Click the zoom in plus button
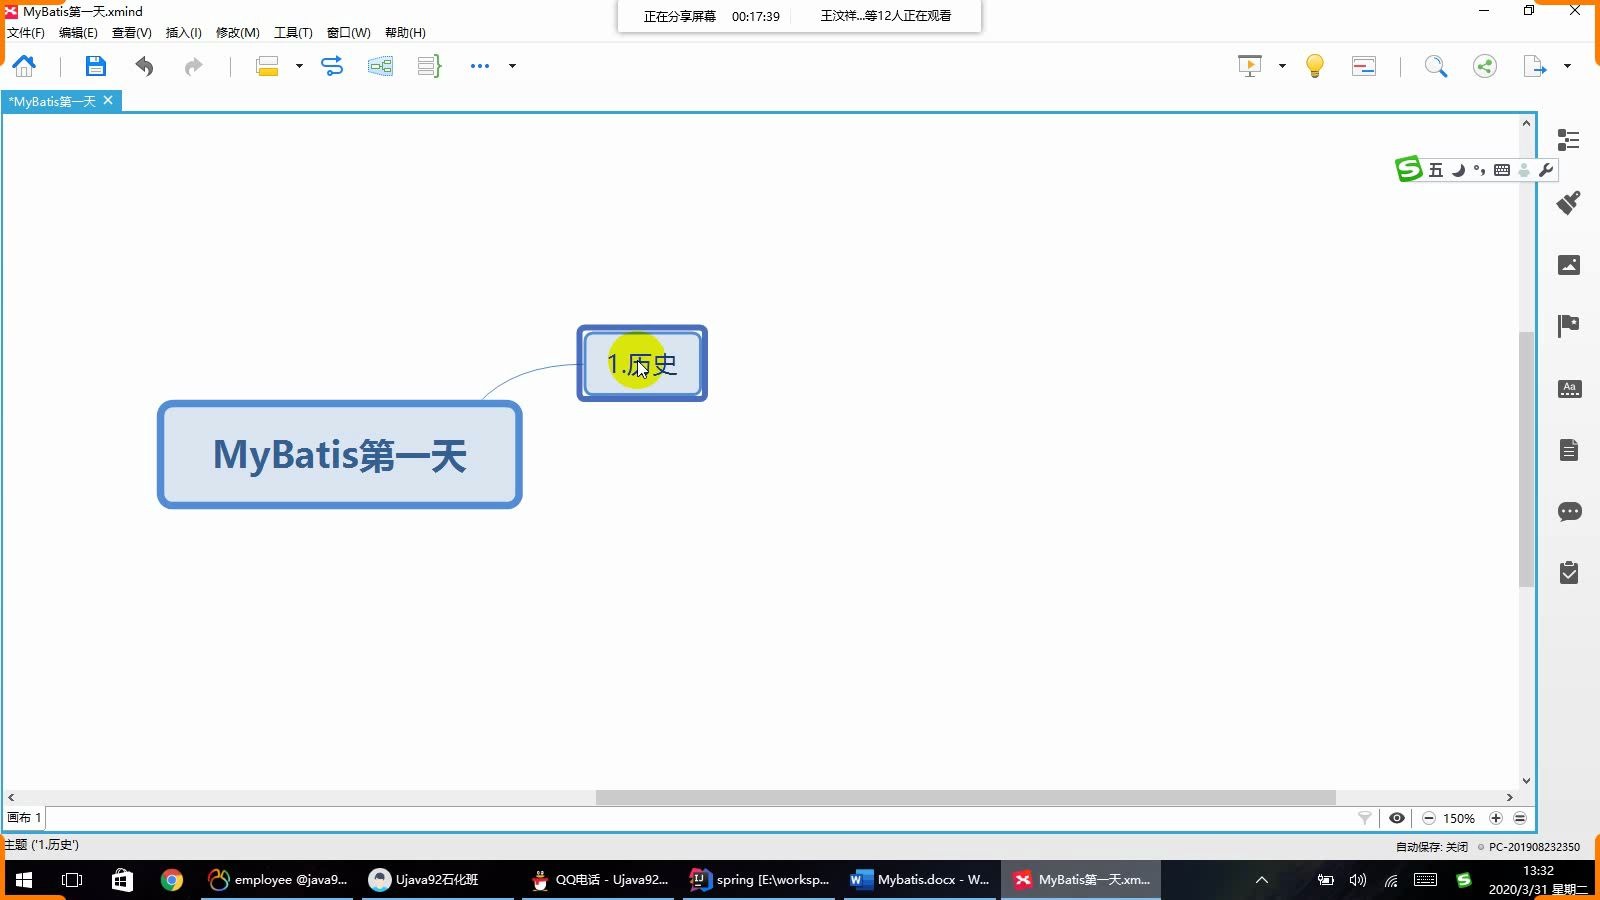The height and width of the screenshot is (900, 1600). tap(1496, 818)
